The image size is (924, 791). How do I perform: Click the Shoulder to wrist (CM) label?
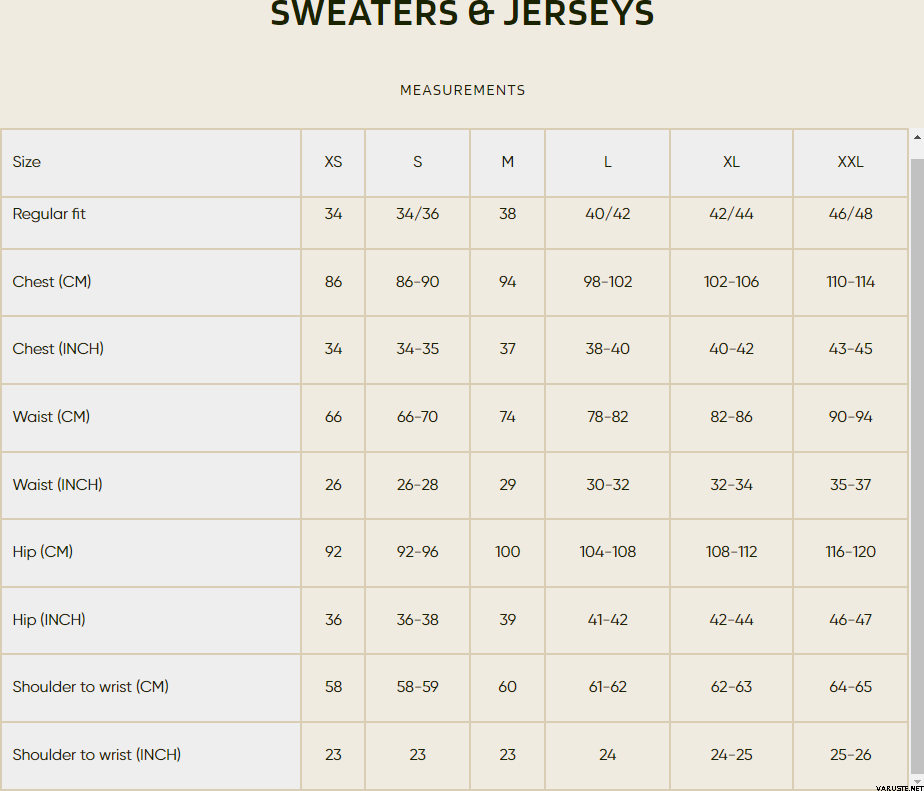click(x=91, y=687)
